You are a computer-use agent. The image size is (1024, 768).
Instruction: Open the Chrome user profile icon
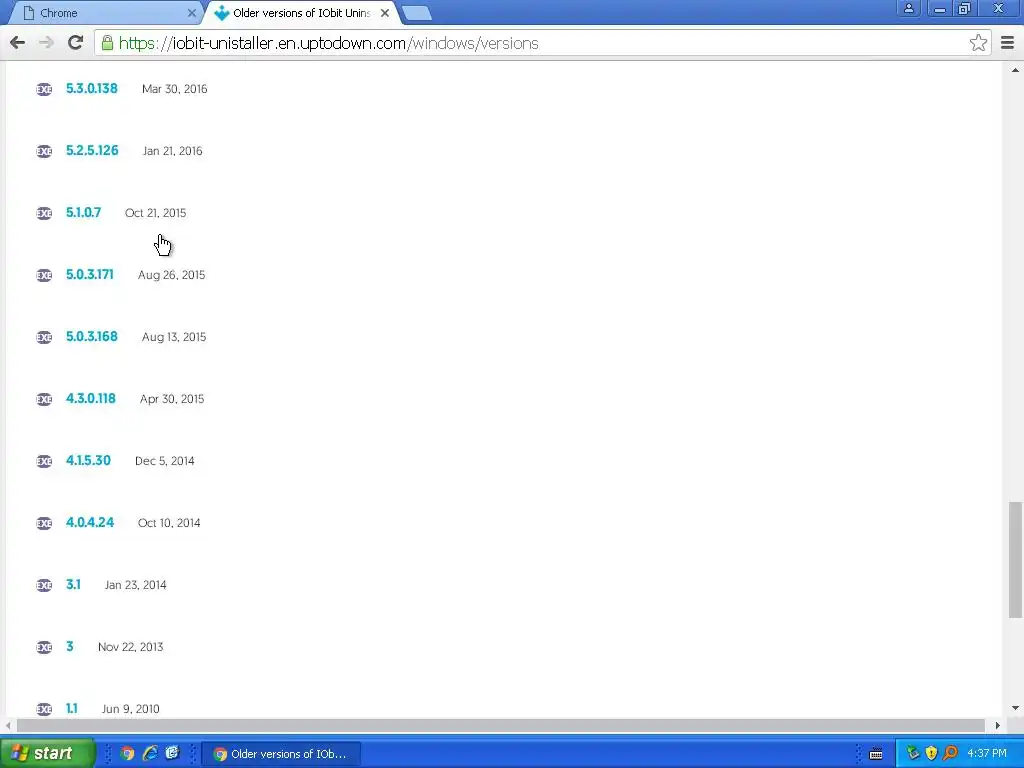pyautogui.click(x=908, y=8)
